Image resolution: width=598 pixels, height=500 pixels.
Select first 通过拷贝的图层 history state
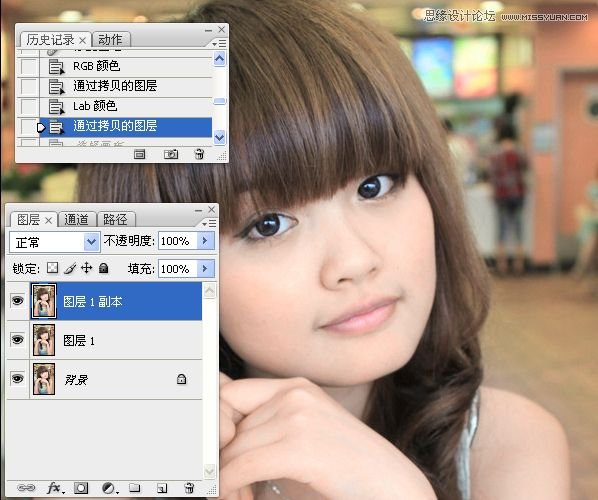point(126,87)
